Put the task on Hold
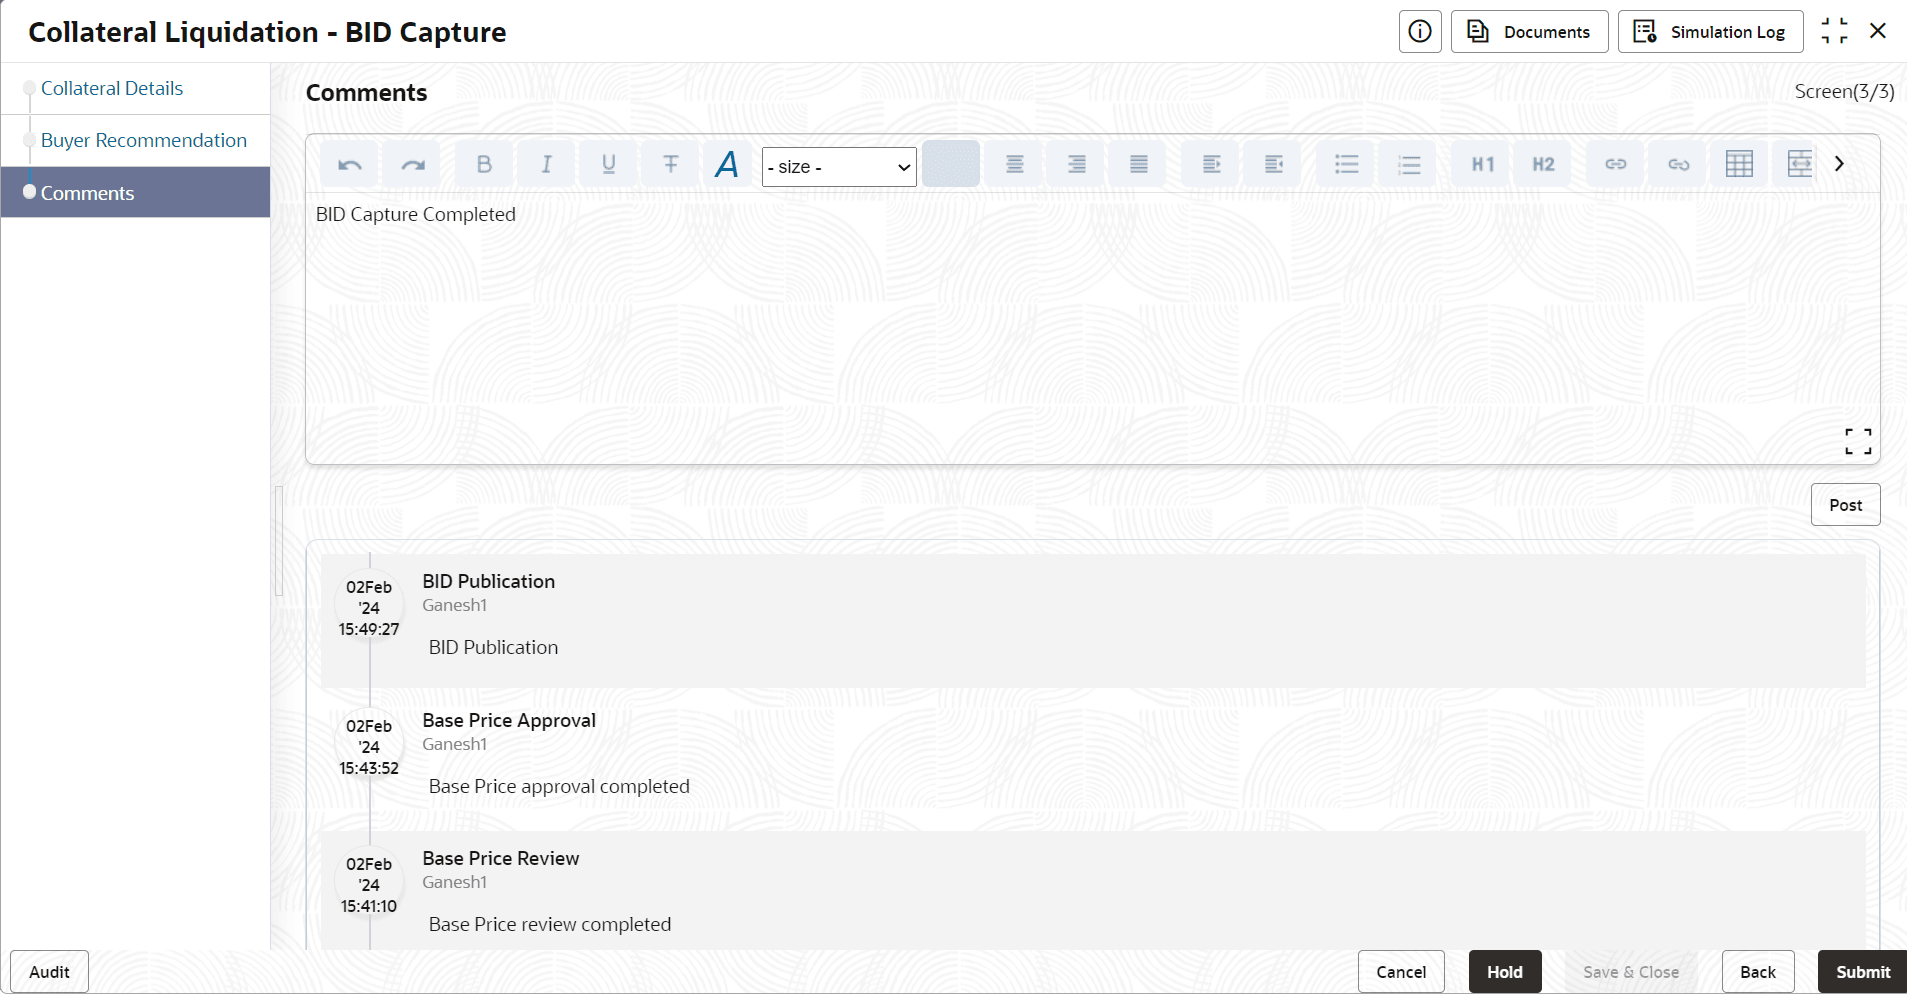The height and width of the screenshot is (994, 1907). [x=1505, y=972]
